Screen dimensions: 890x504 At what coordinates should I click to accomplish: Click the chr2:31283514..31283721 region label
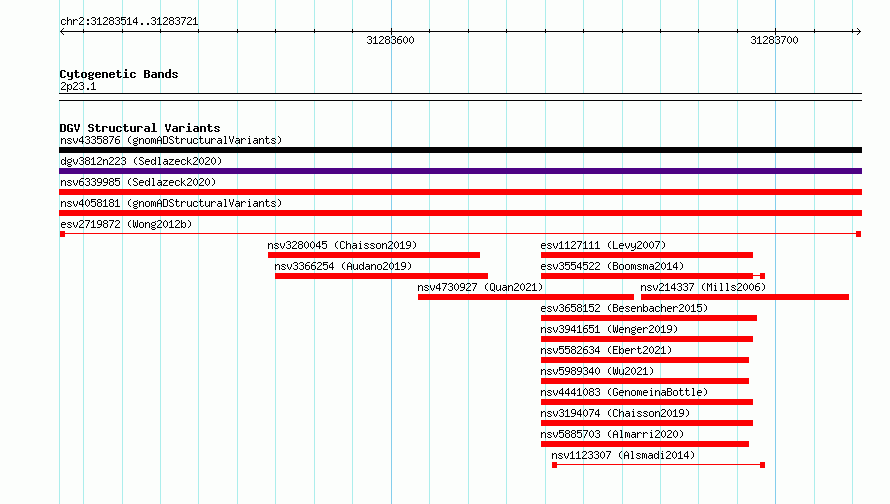[x=129, y=22]
